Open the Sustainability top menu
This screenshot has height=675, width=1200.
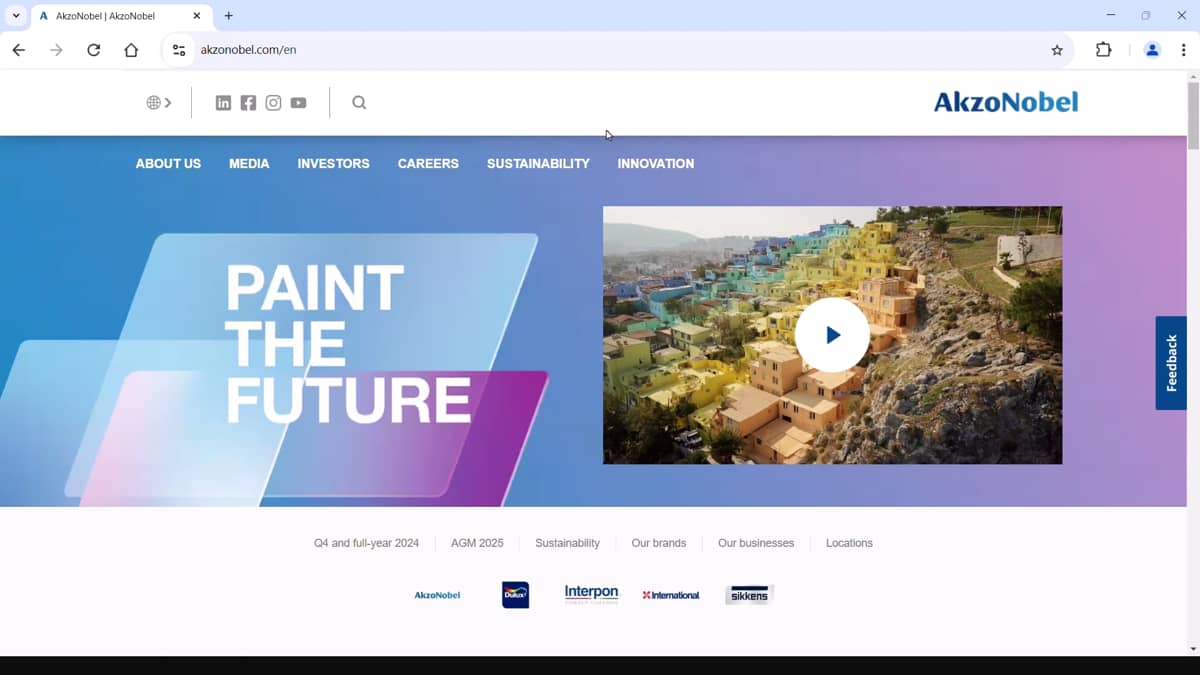point(538,163)
